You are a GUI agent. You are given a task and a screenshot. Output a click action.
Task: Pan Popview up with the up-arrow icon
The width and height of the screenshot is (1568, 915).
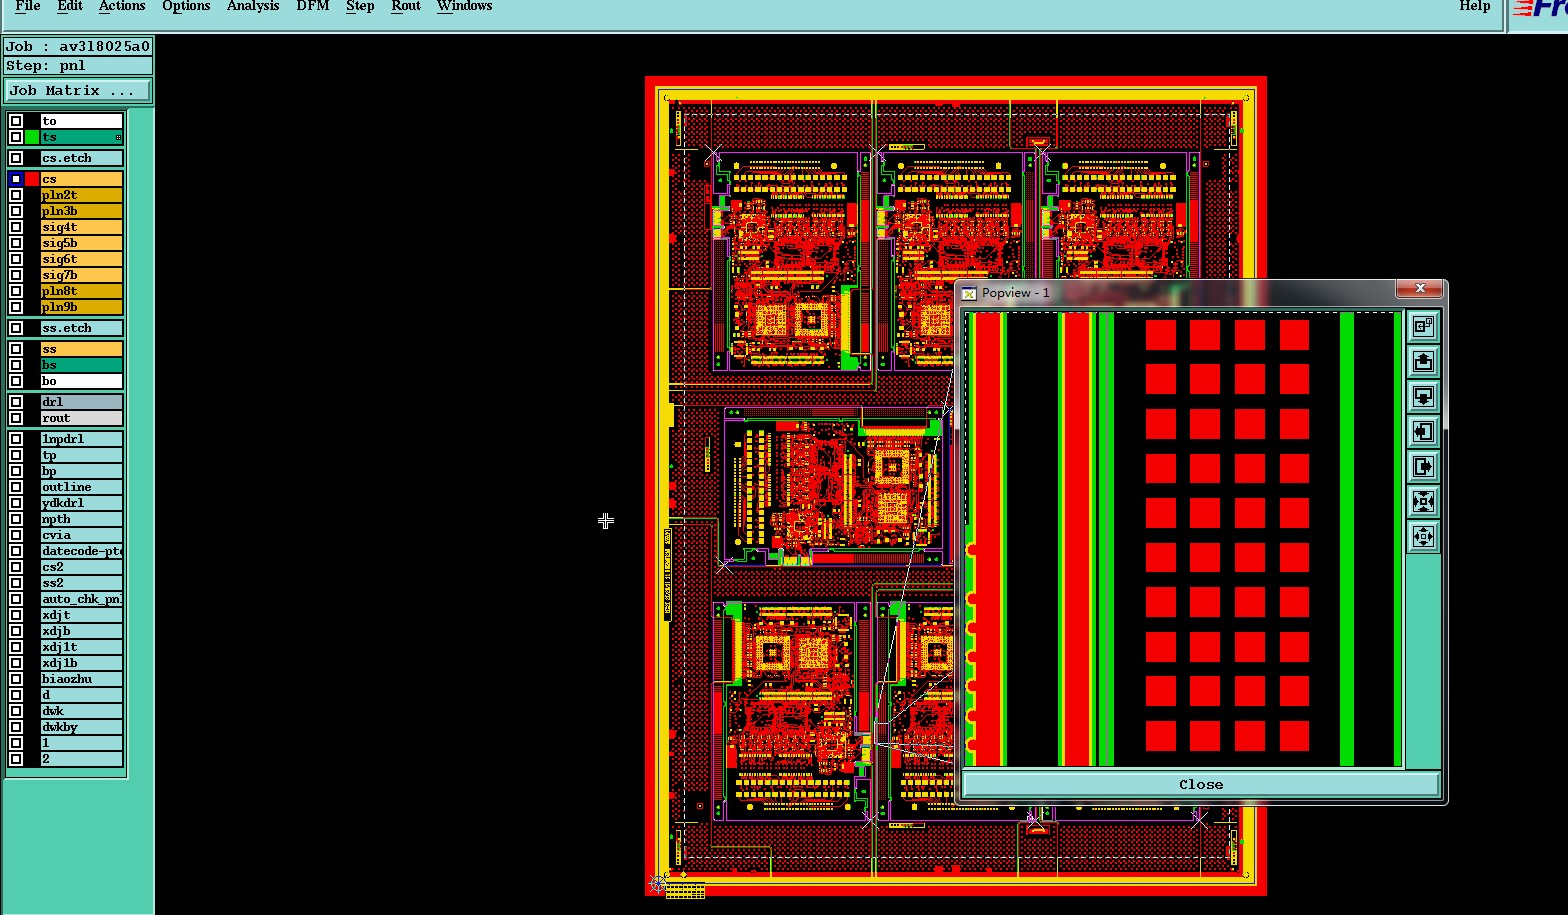(1423, 361)
